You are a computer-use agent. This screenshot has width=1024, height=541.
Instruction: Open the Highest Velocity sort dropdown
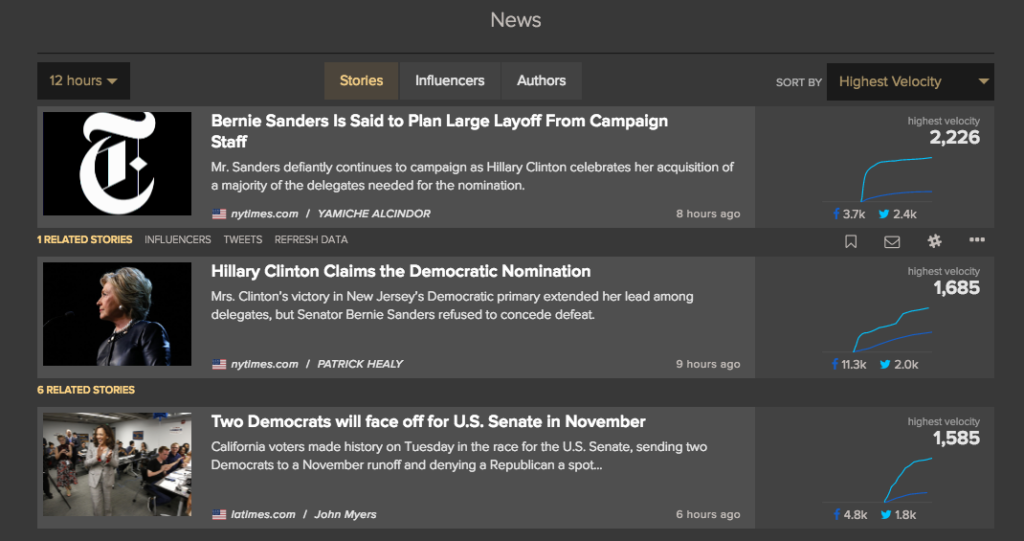tap(910, 82)
